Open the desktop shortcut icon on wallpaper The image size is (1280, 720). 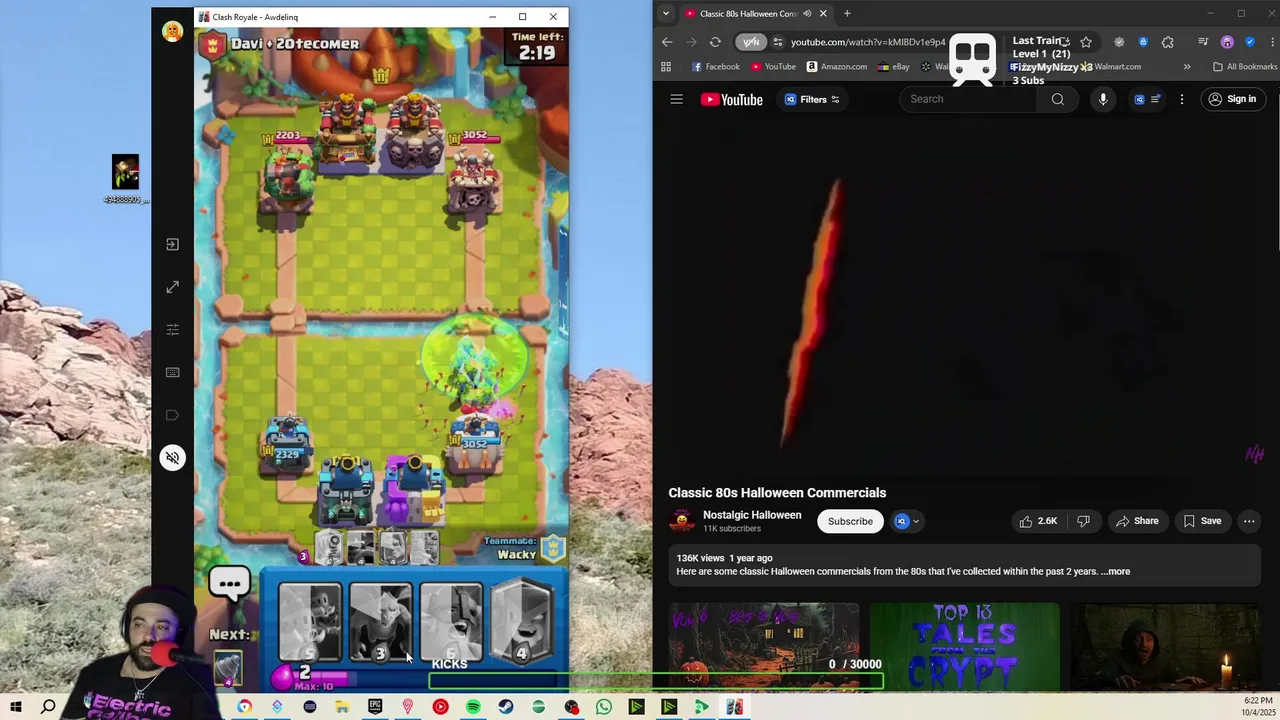coord(125,180)
